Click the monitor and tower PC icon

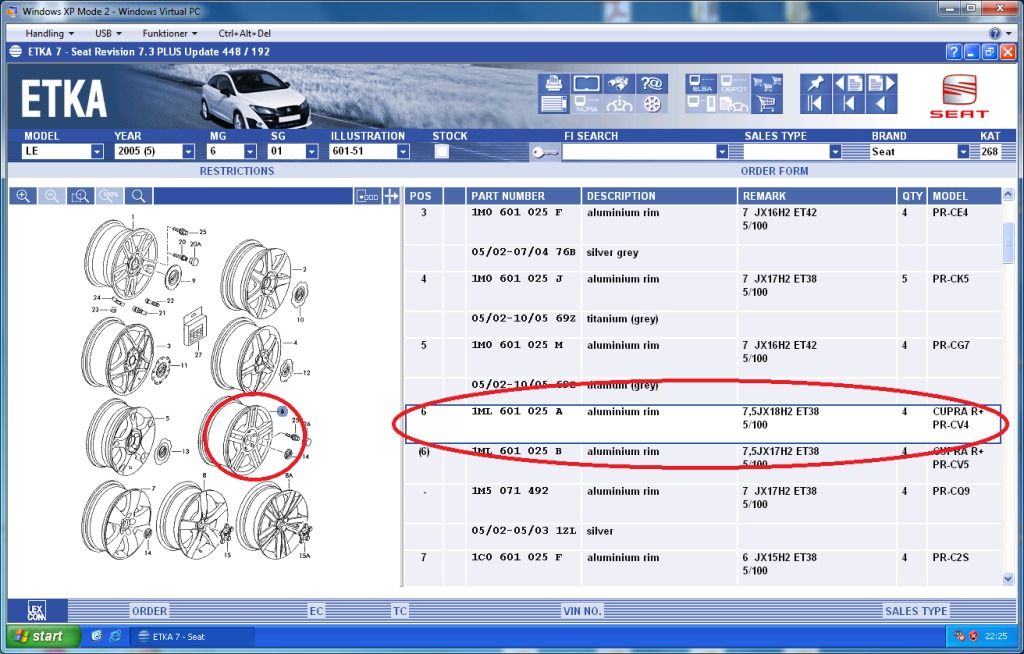[x=701, y=104]
